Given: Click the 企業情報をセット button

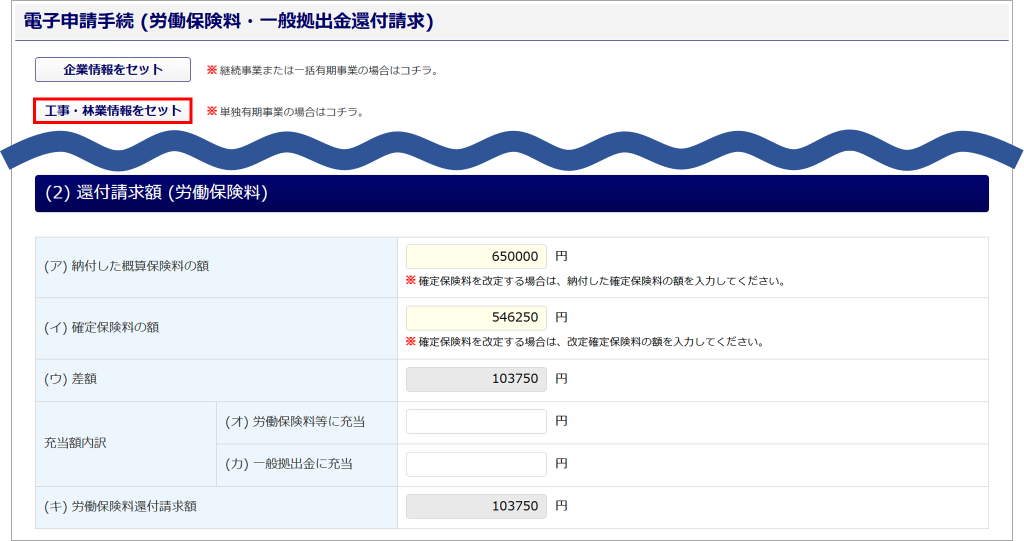Looking at the screenshot, I should pyautogui.click(x=113, y=70).
